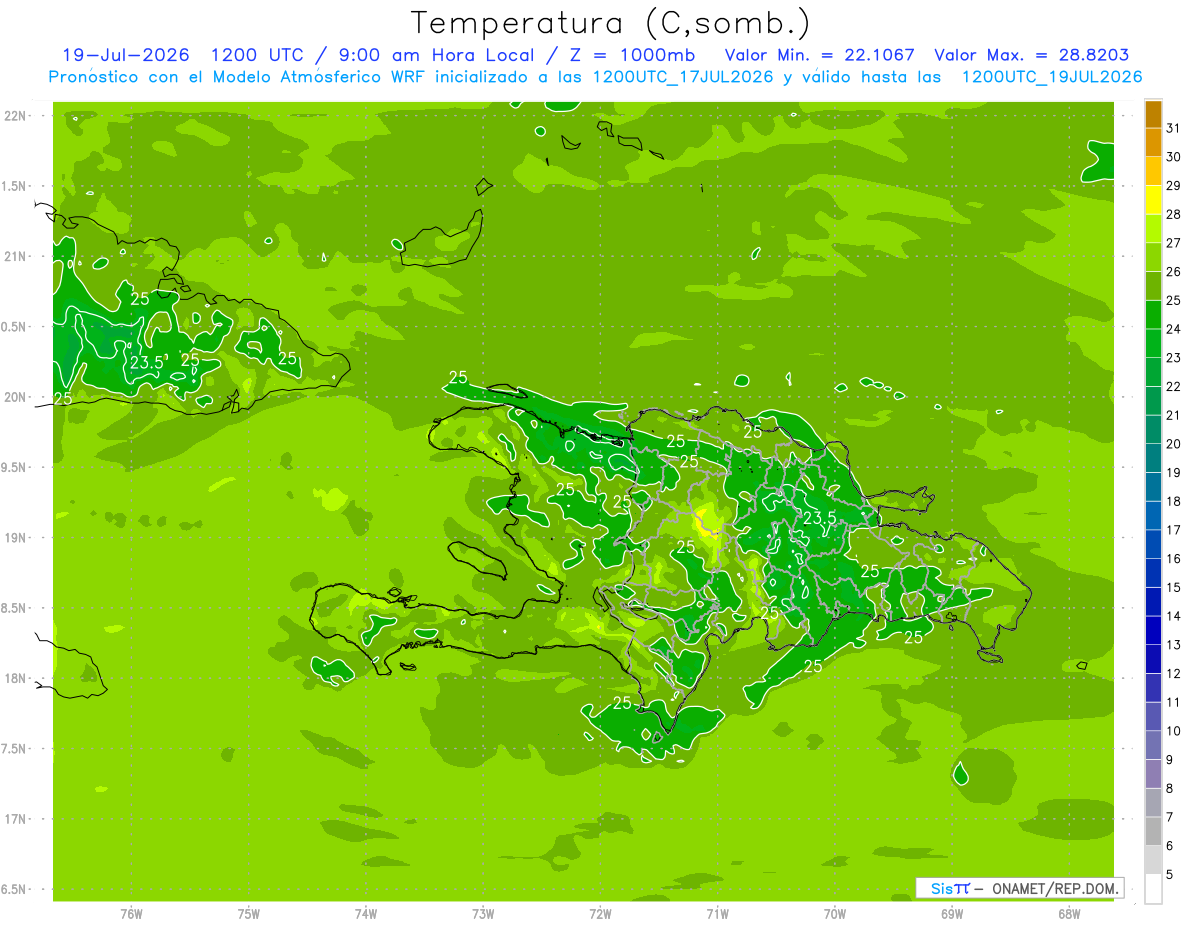Image resolution: width=1200 pixels, height=927 pixels.
Task: Click the "18N" latitude axis label
Action: [17, 679]
